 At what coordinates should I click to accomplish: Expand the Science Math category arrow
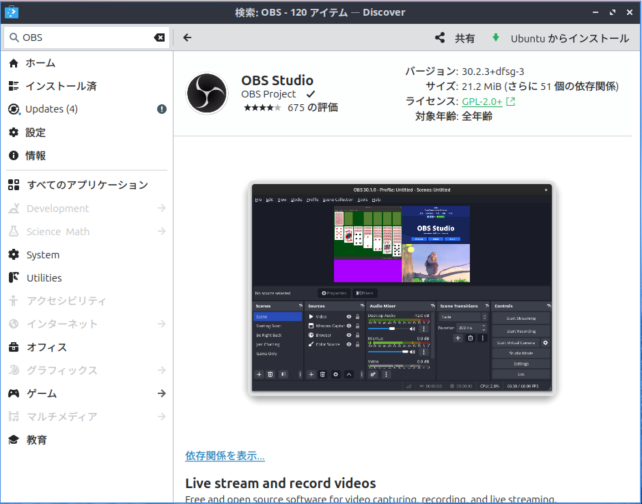[162, 231]
